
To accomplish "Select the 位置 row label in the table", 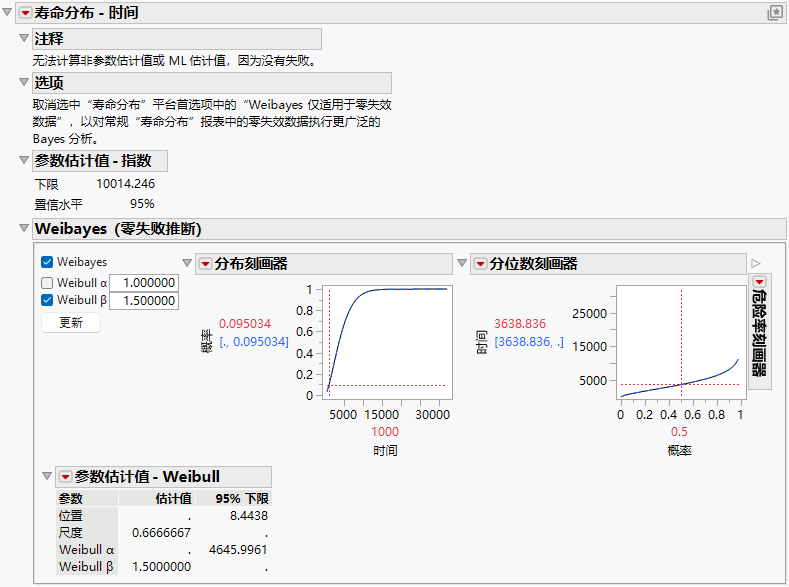I will click(70, 516).
